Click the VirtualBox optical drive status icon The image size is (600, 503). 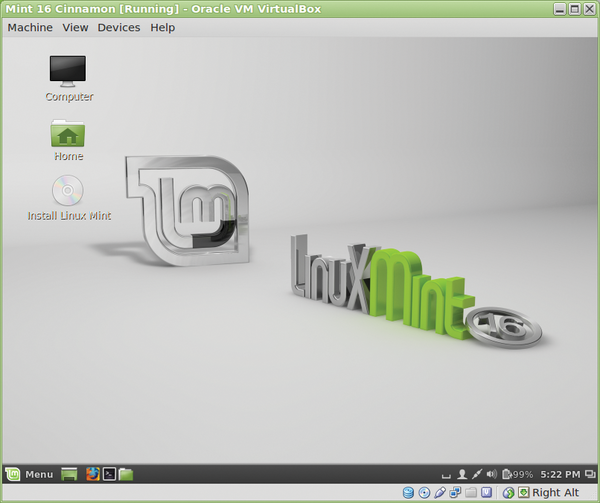tap(424, 493)
